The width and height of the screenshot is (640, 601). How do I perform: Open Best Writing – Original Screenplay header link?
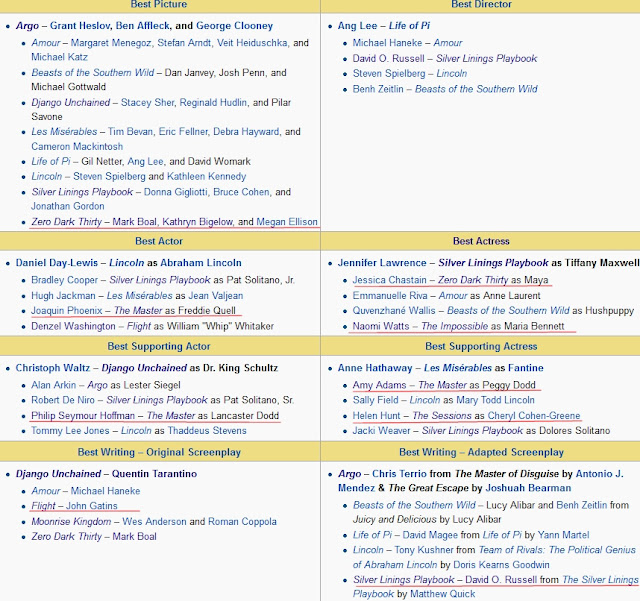click(x=159, y=452)
